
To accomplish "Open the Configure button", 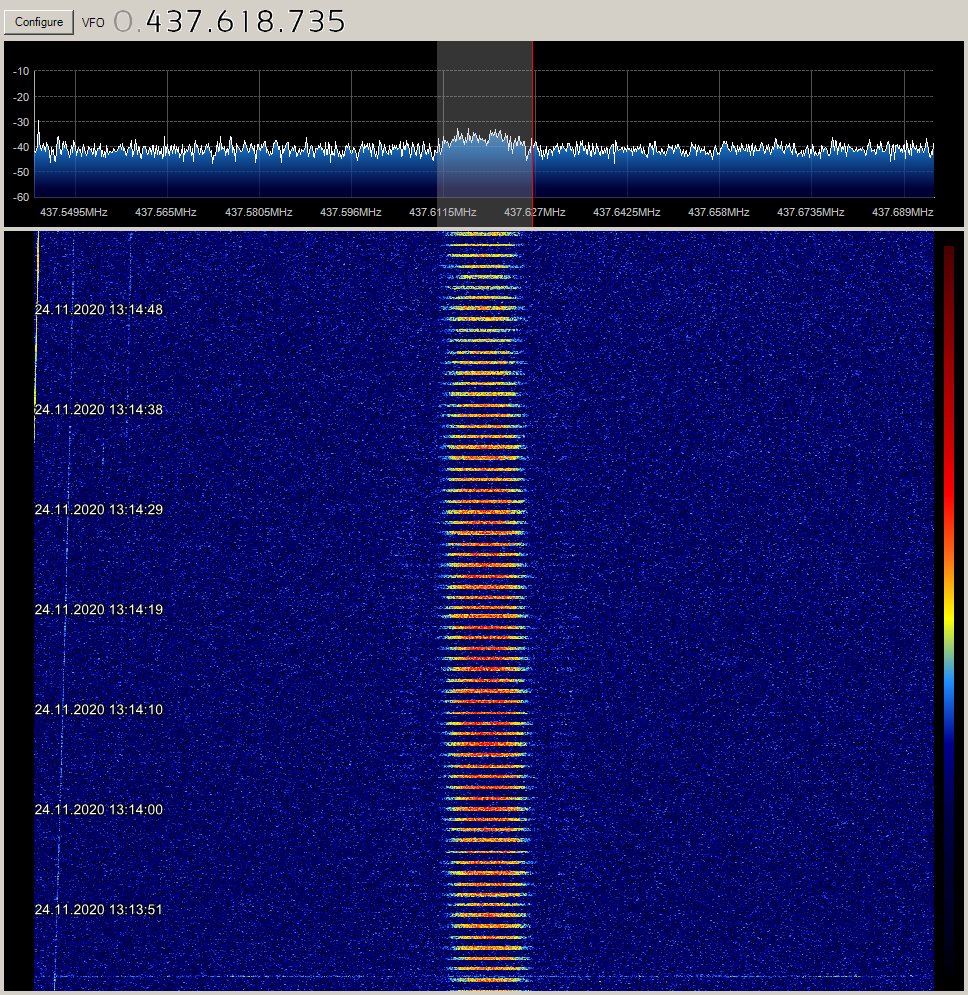I will click(39, 22).
